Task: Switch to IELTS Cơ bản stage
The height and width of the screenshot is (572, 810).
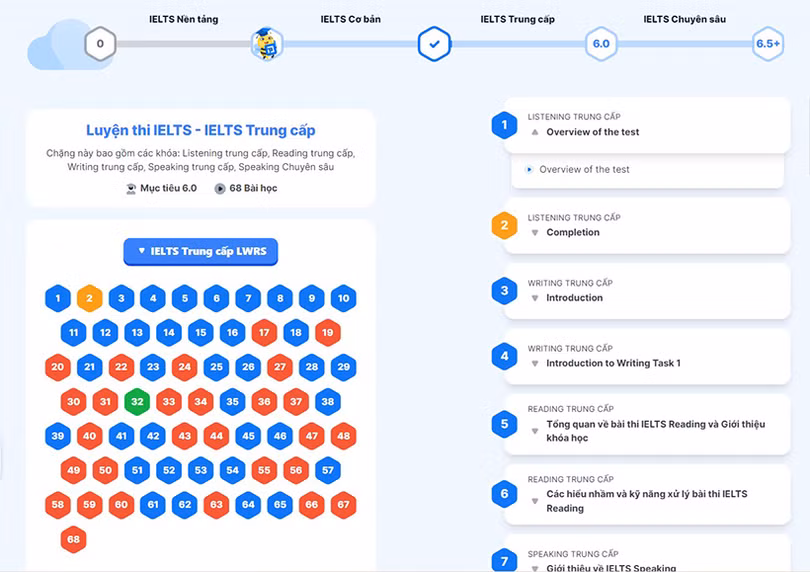Action: click(x=350, y=19)
